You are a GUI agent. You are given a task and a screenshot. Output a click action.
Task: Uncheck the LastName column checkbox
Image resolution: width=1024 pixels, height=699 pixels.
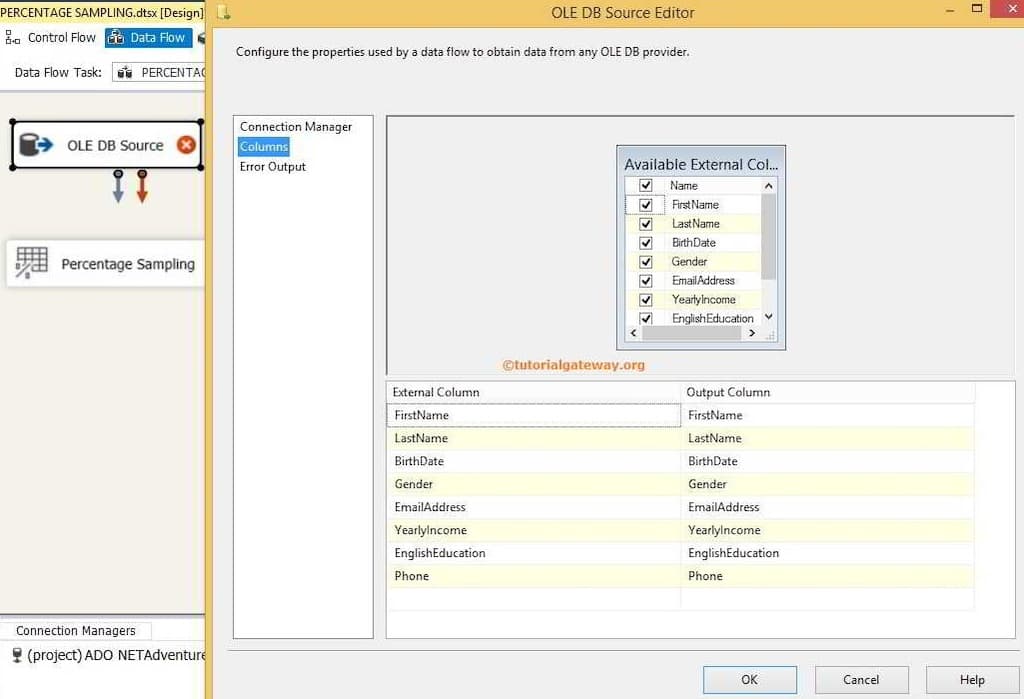pyautogui.click(x=646, y=224)
